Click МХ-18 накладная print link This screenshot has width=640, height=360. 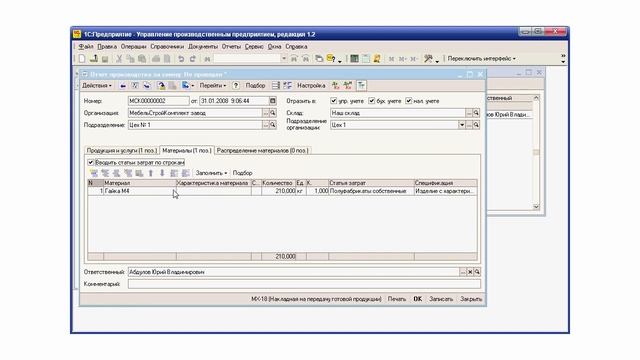(x=316, y=299)
